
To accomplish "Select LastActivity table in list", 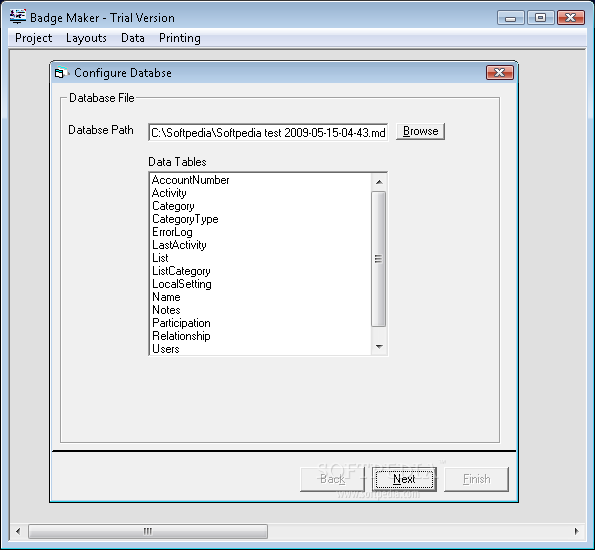I will coord(260,245).
